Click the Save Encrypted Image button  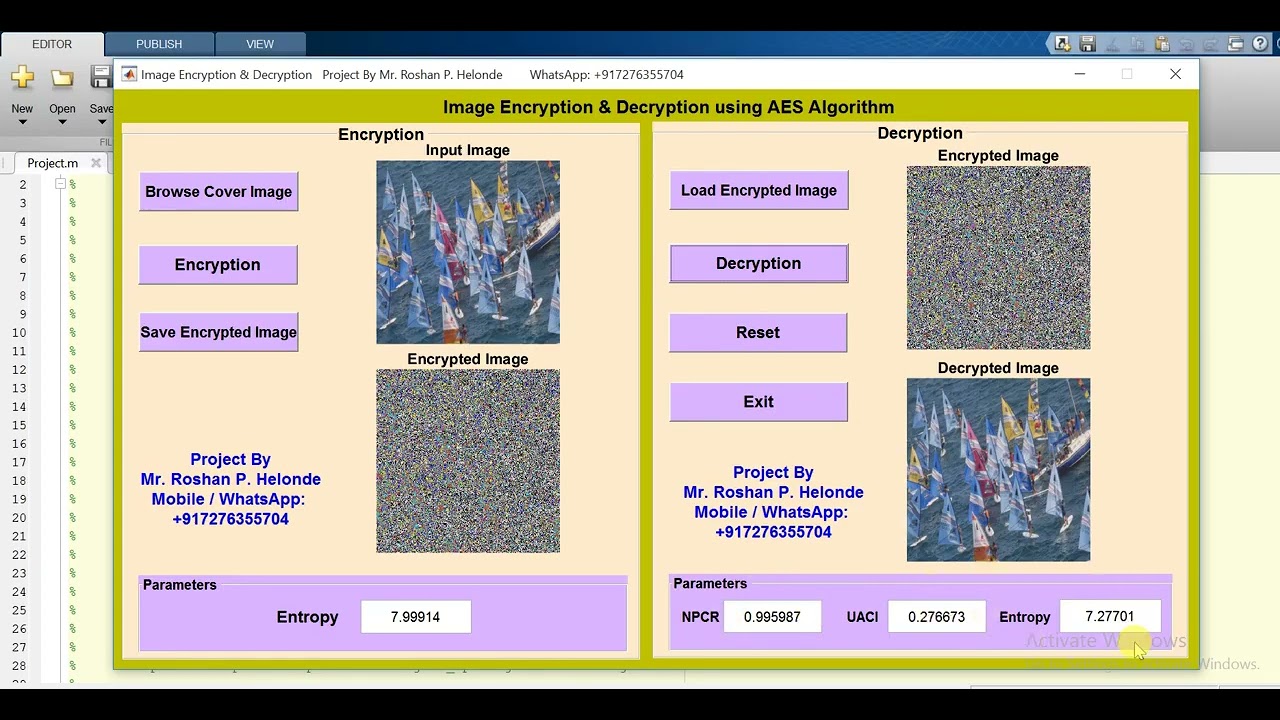coord(218,332)
